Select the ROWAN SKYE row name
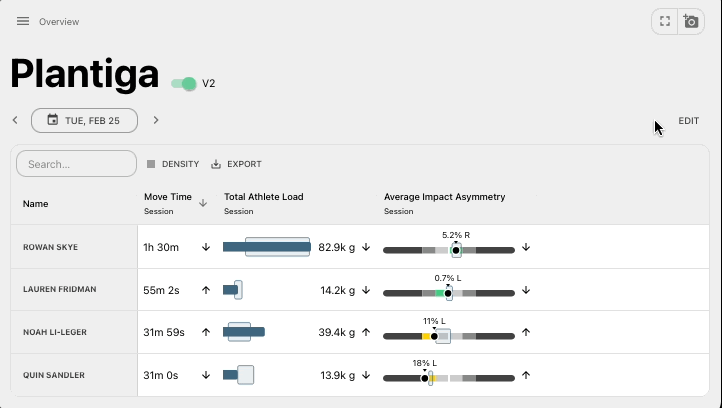 point(51,247)
